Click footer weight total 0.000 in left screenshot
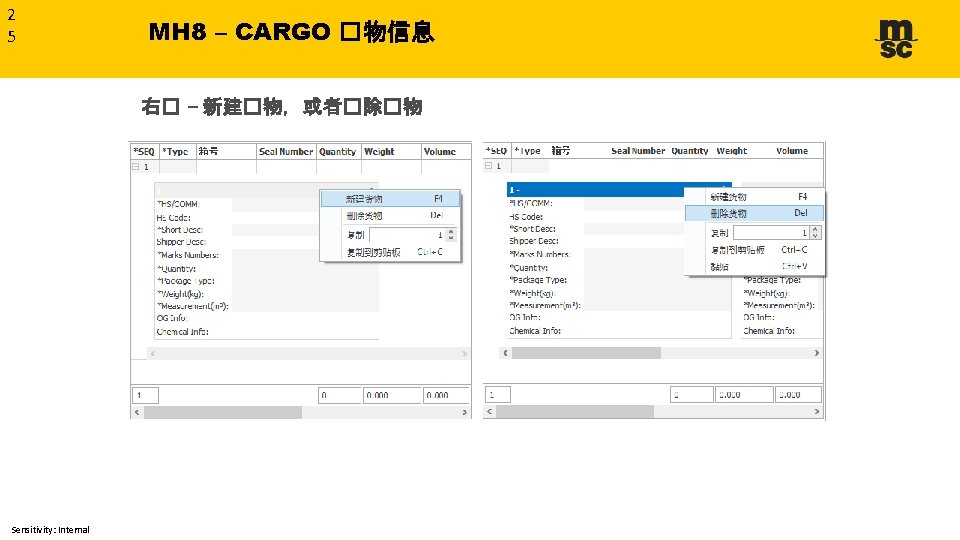960x540 pixels. point(392,396)
